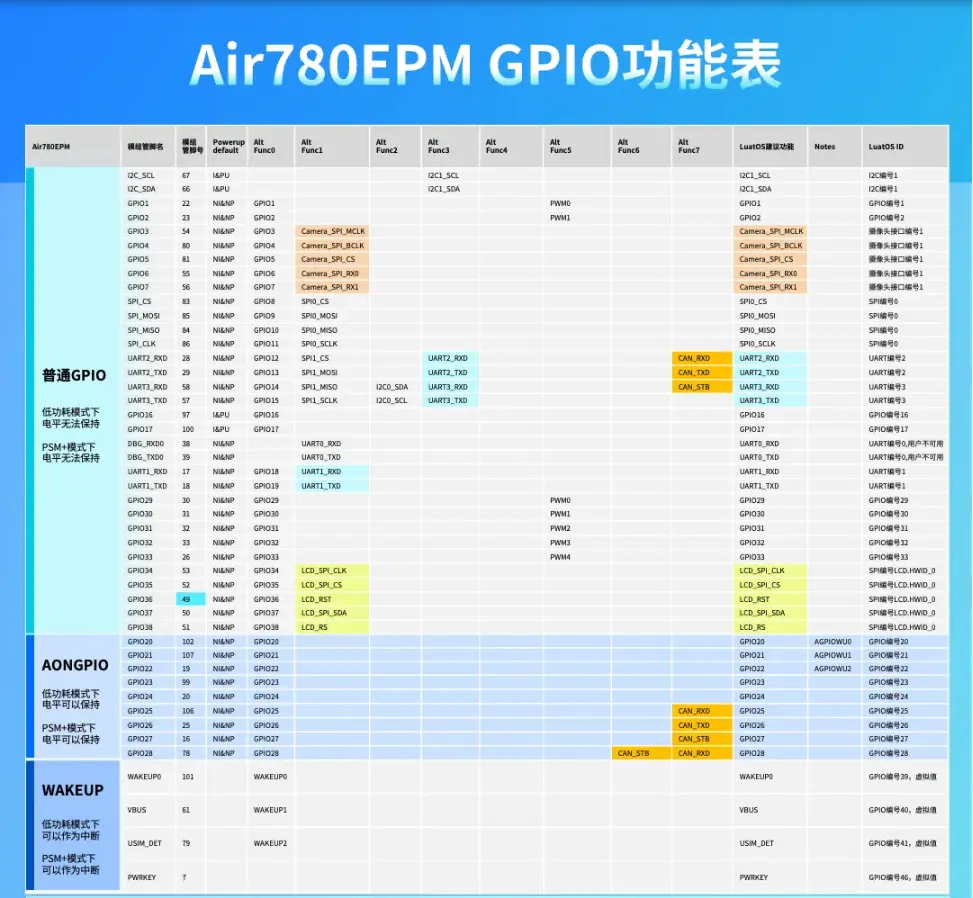This screenshot has height=898, width=973.
Task: Click pin number "79" in the USIM_DET row
Action: [x=186, y=843]
